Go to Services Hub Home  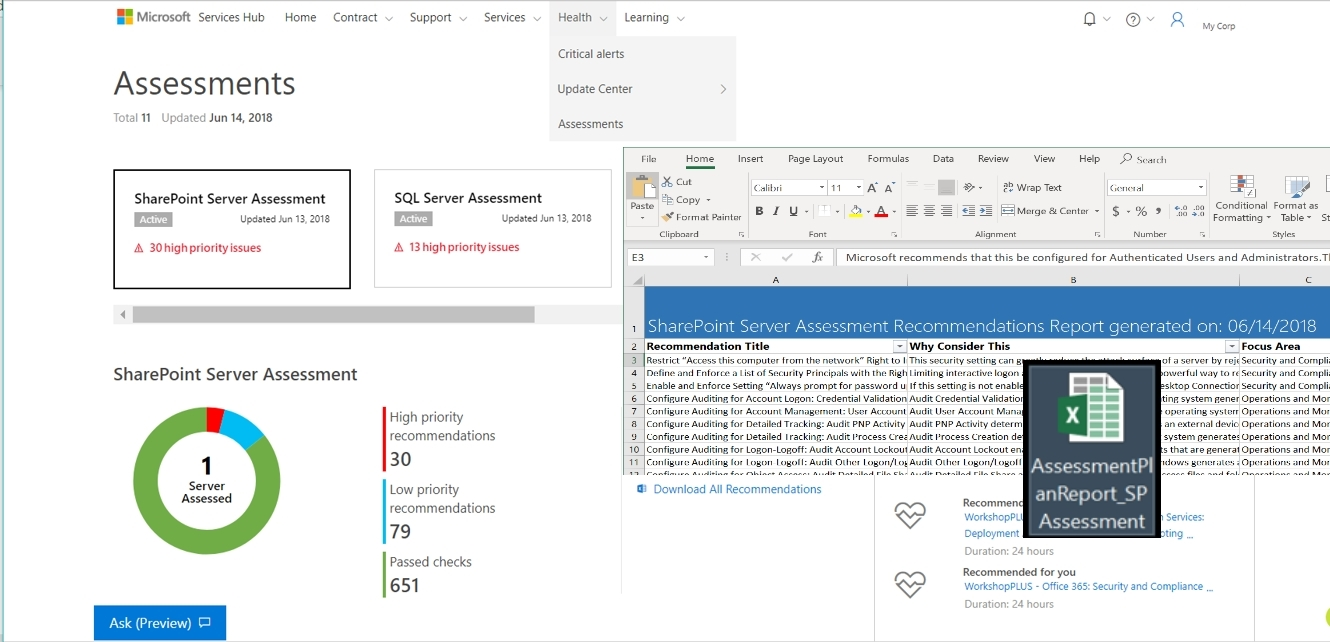300,18
